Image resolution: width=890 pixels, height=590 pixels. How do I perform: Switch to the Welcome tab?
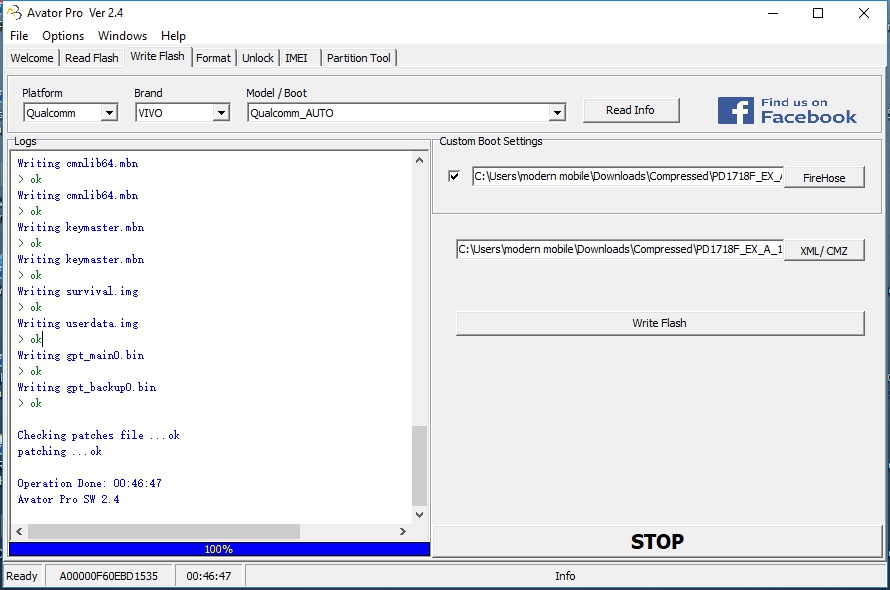[x=32, y=58]
